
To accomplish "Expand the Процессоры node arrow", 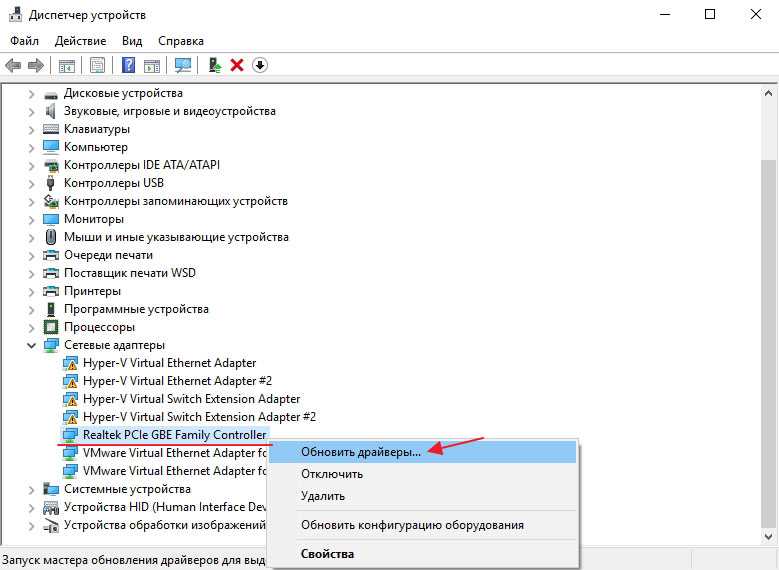I will pyautogui.click(x=31, y=327).
